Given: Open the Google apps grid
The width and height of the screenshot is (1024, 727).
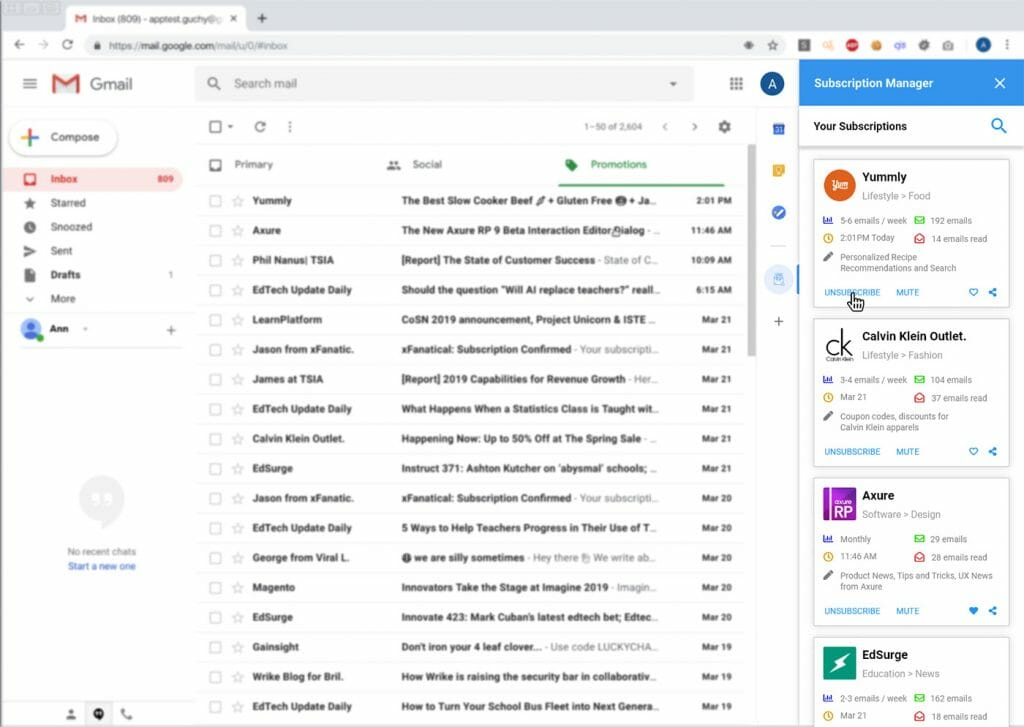Looking at the screenshot, I should pos(736,84).
